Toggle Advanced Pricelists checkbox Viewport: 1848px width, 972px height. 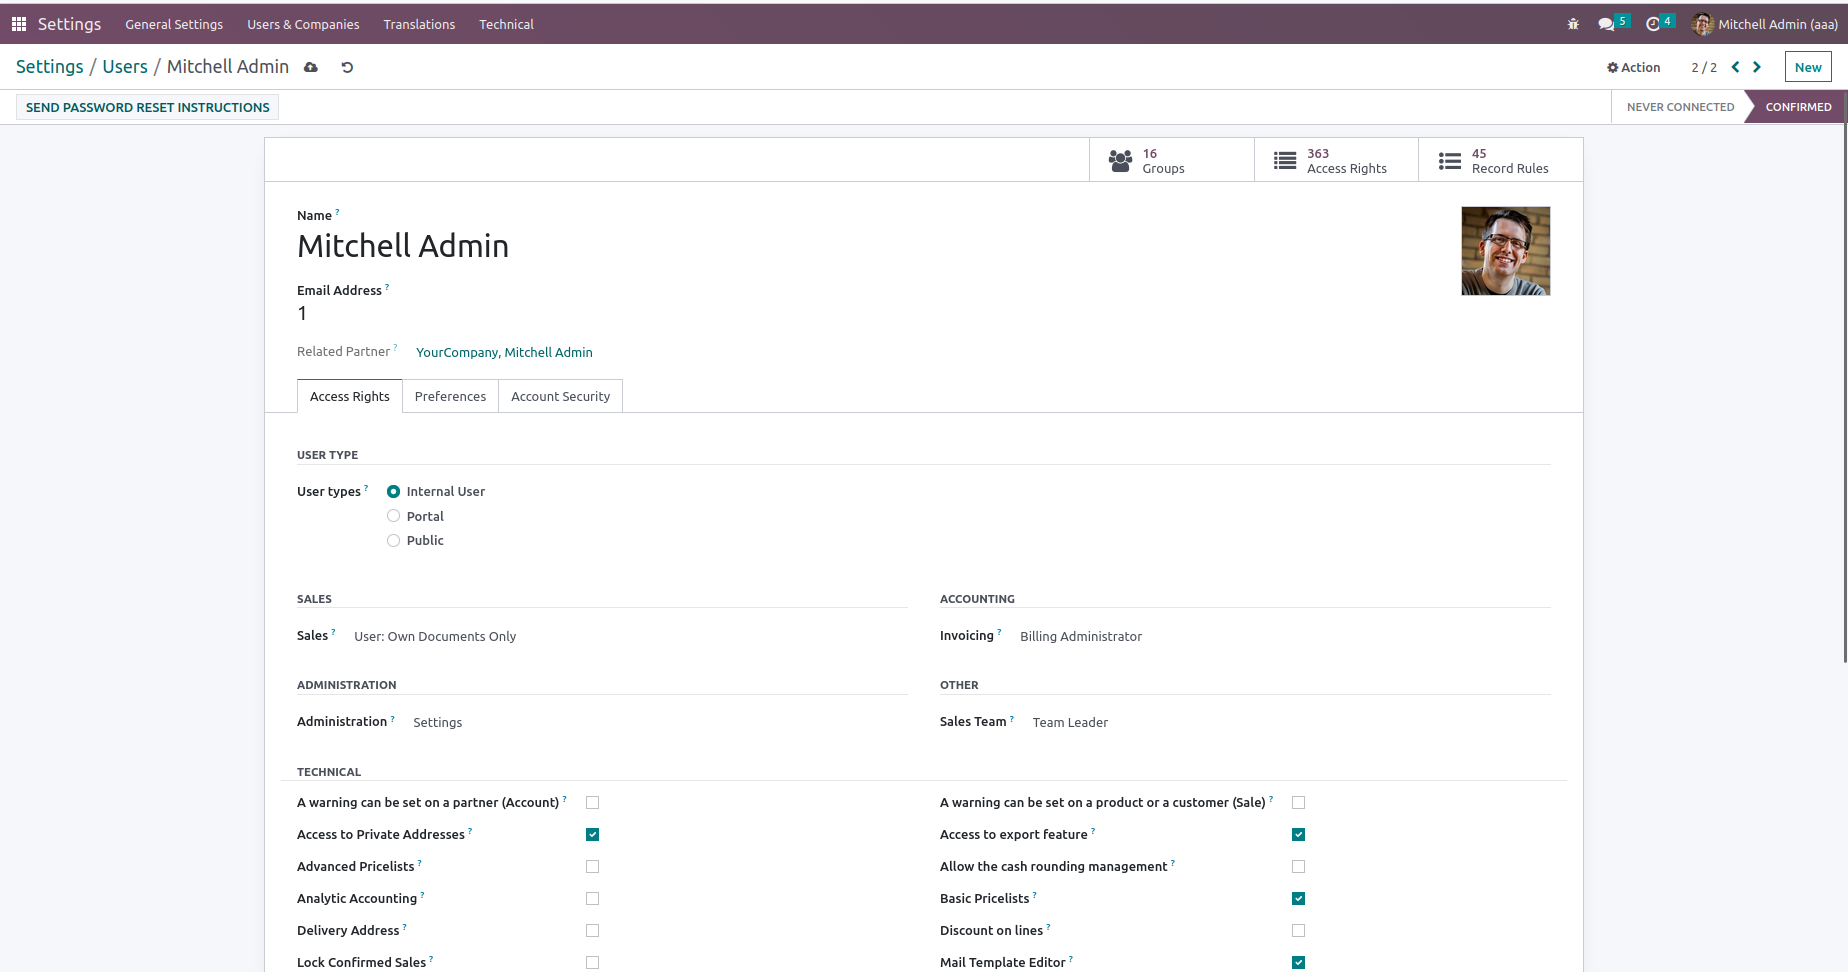point(593,866)
